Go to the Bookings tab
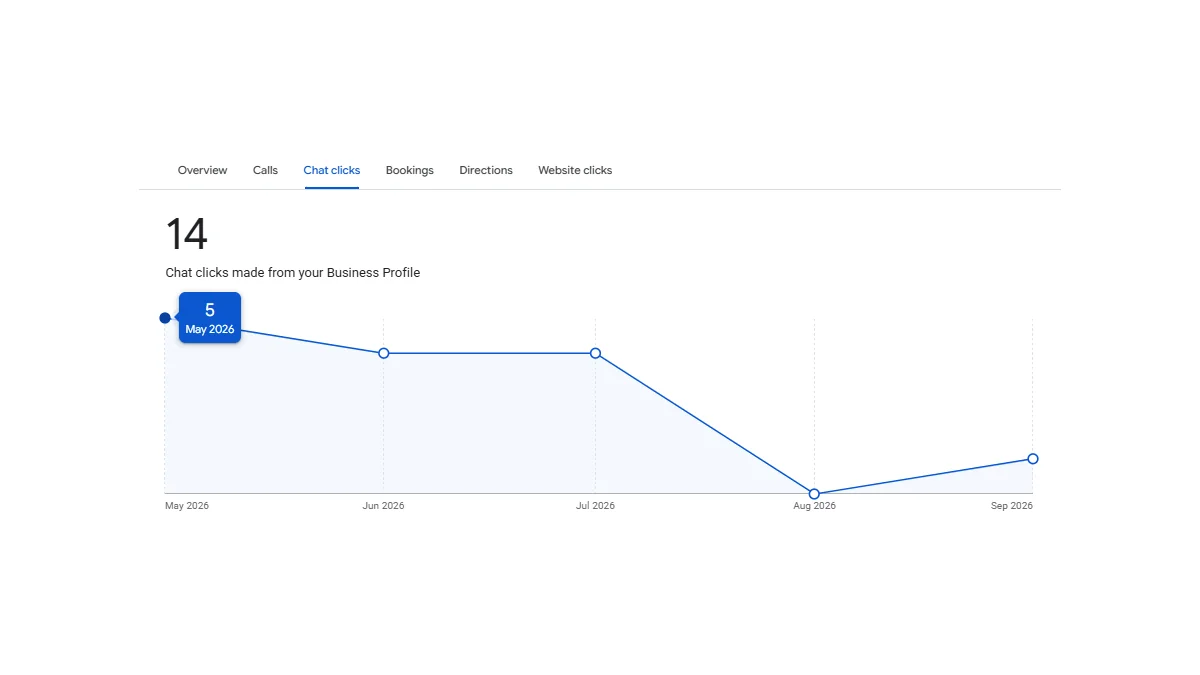The width and height of the screenshot is (1200, 675). click(x=410, y=170)
